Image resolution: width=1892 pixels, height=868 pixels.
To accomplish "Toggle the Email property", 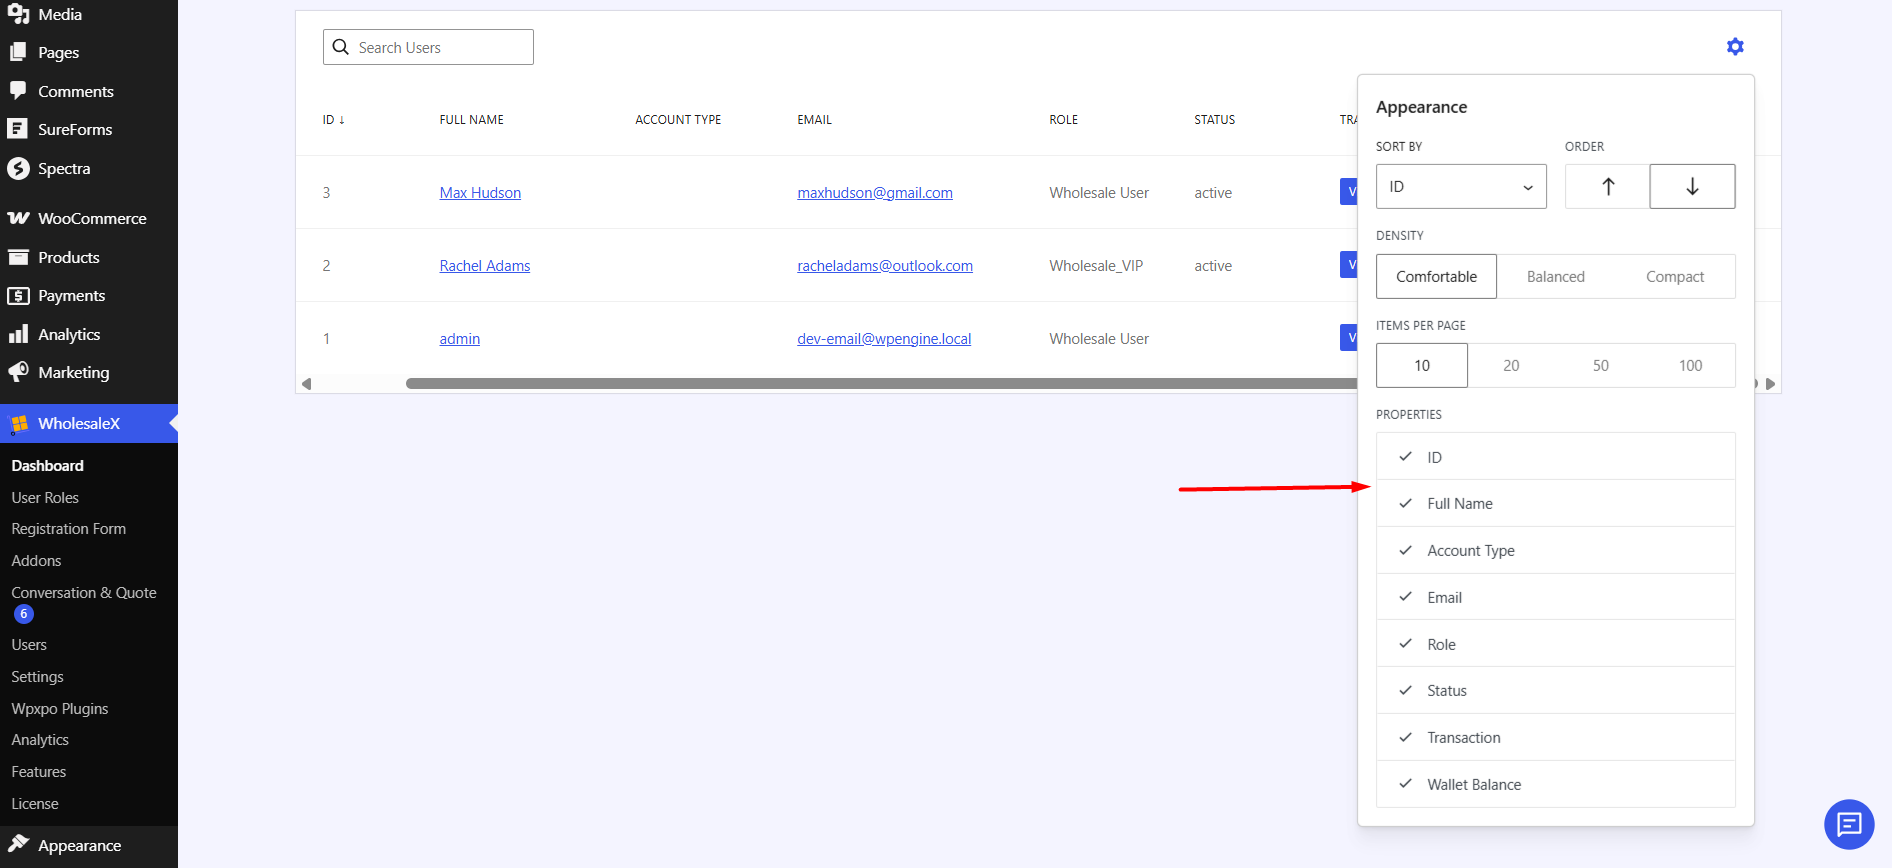I will tap(1556, 597).
